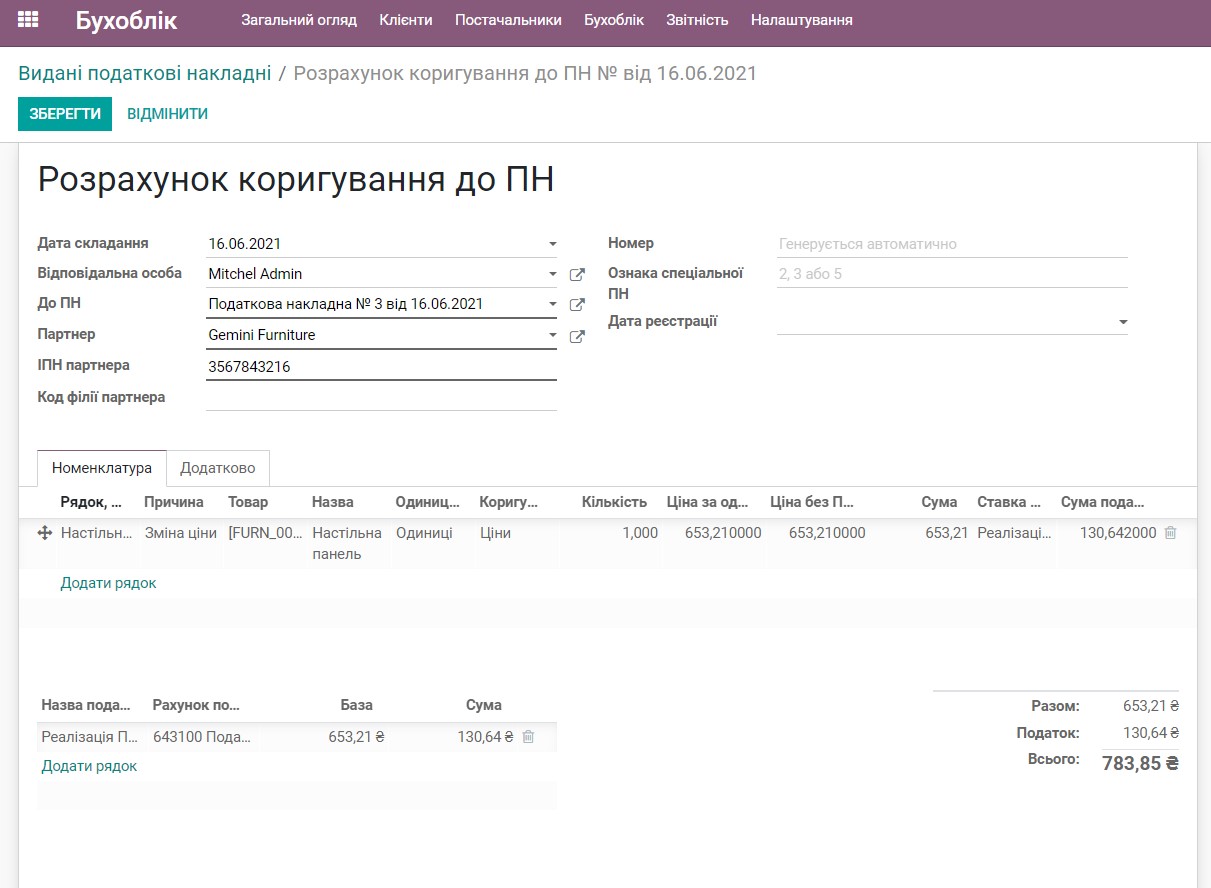Select the Номенклатура tab
Image resolution: width=1211 pixels, height=888 pixels.
tap(101, 467)
